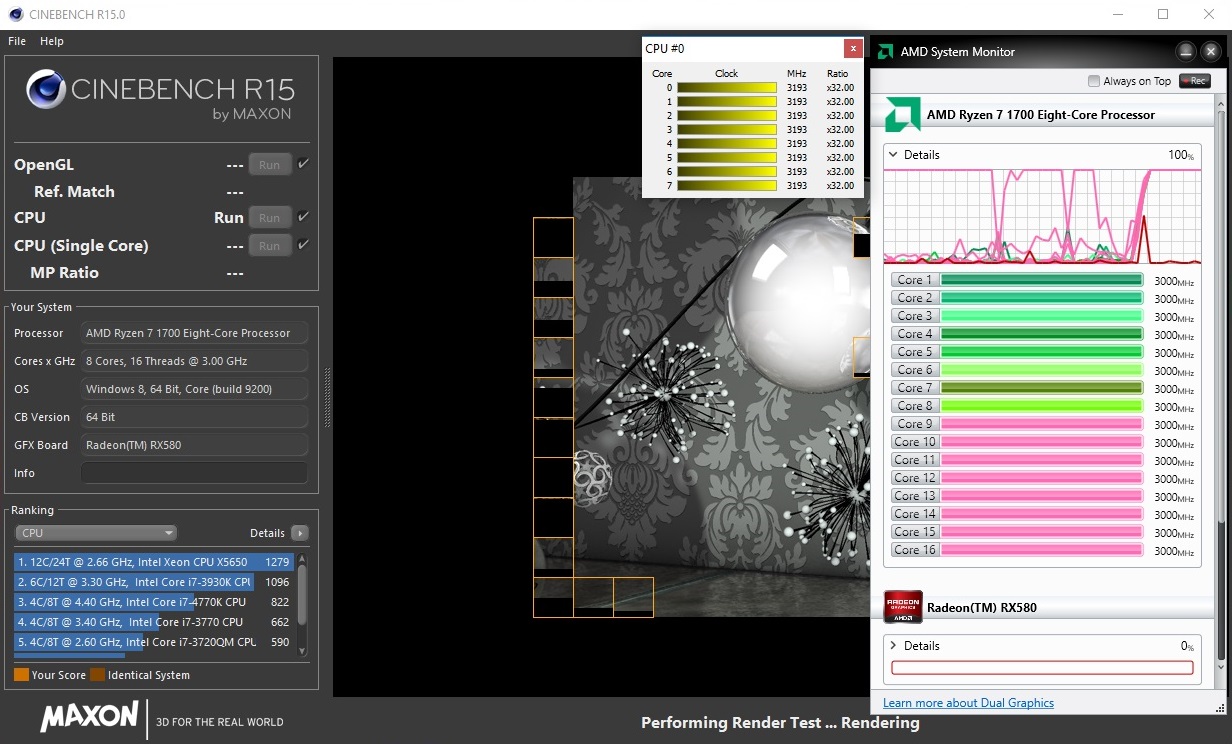Expand the Radeon RX580 Details section

tap(894, 646)
